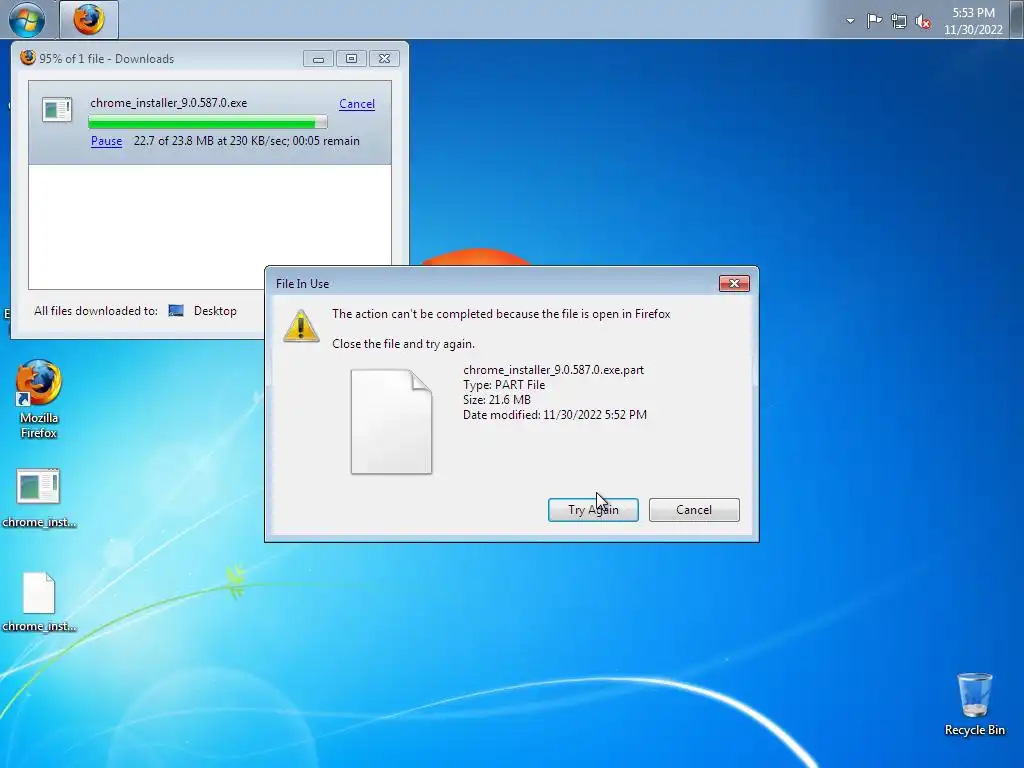Select chrome_installer_9.0.587.0.exe download entry name
Viewport: 1024px width, 768px height.
pos(168,103)
